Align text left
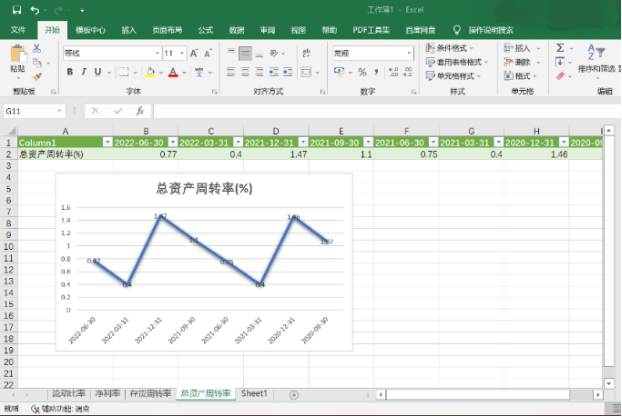622x417 pixels. [x=231, y=72]
